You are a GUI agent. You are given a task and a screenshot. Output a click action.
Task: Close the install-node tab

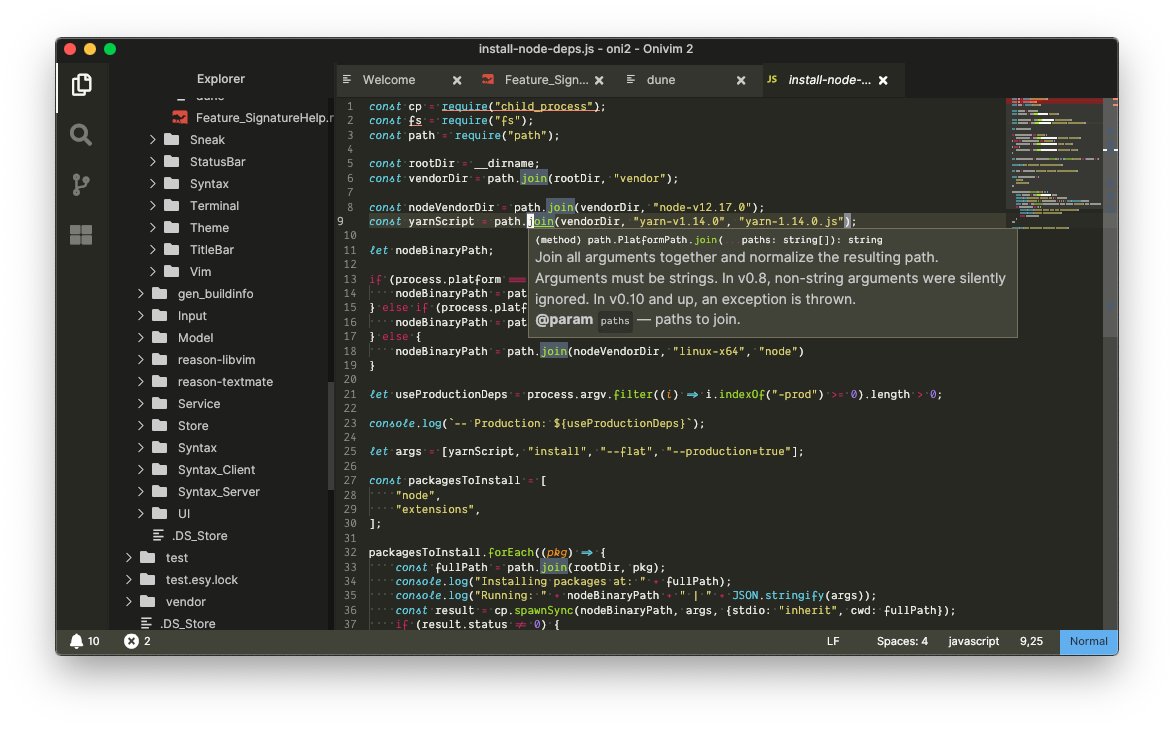coord(883,80)
